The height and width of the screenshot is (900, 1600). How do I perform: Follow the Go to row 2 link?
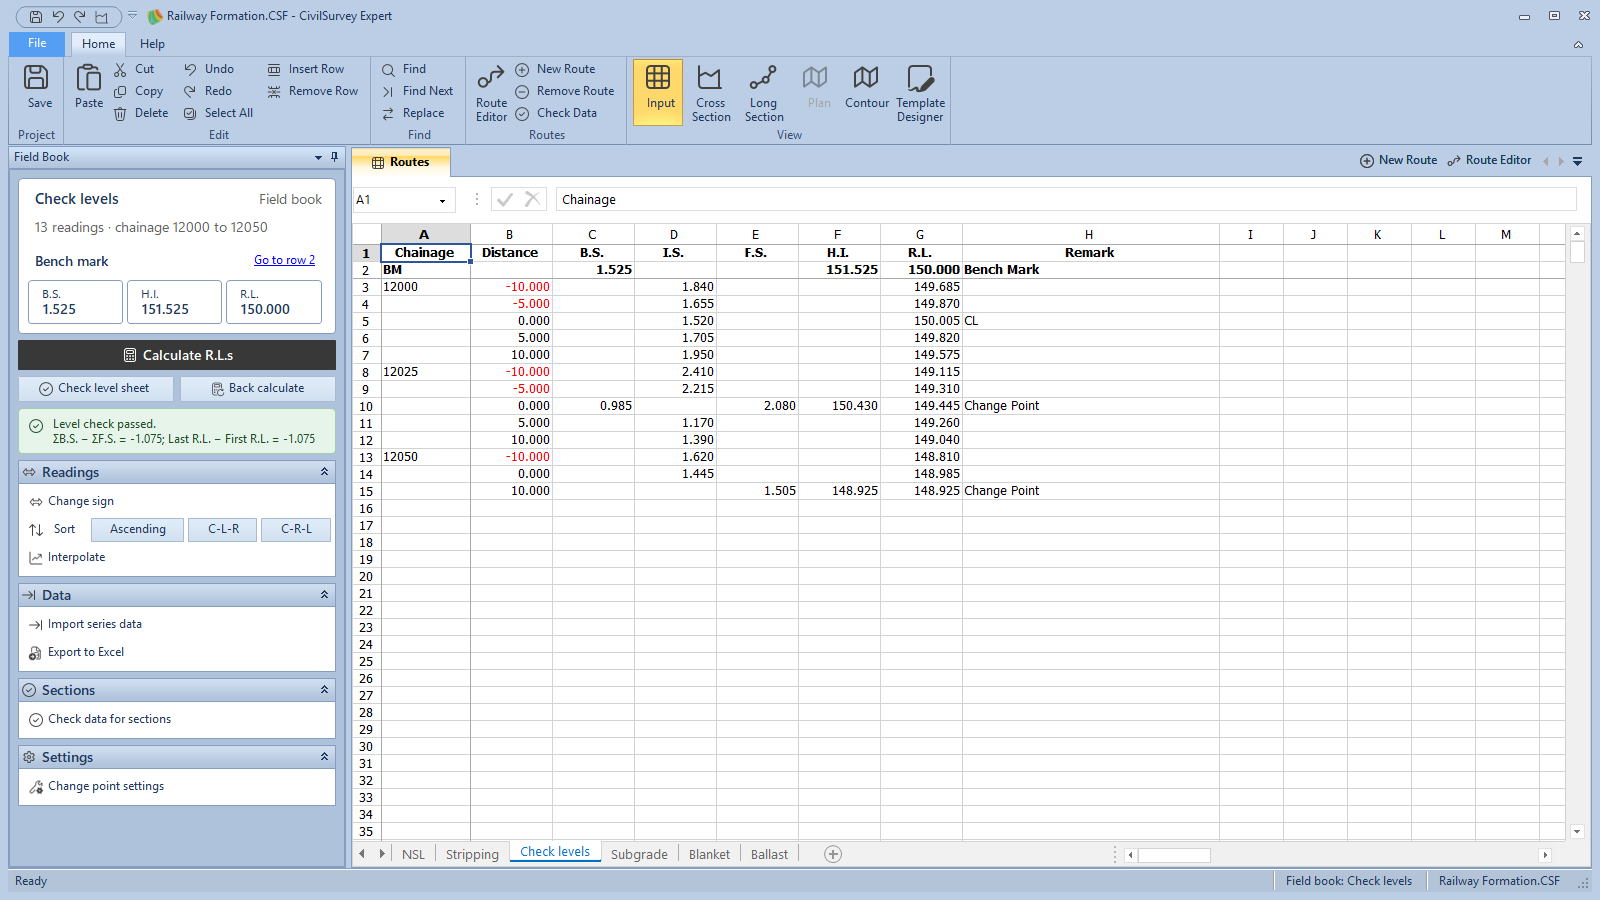coord(284,260)
